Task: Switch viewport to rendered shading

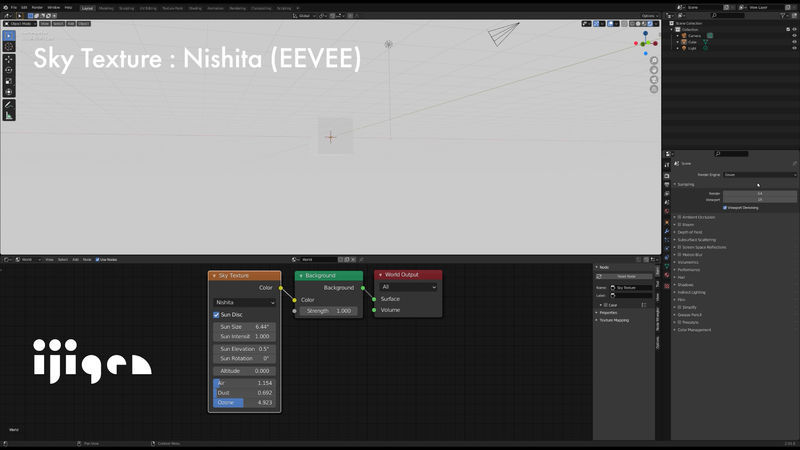Action: coord(650,23)
